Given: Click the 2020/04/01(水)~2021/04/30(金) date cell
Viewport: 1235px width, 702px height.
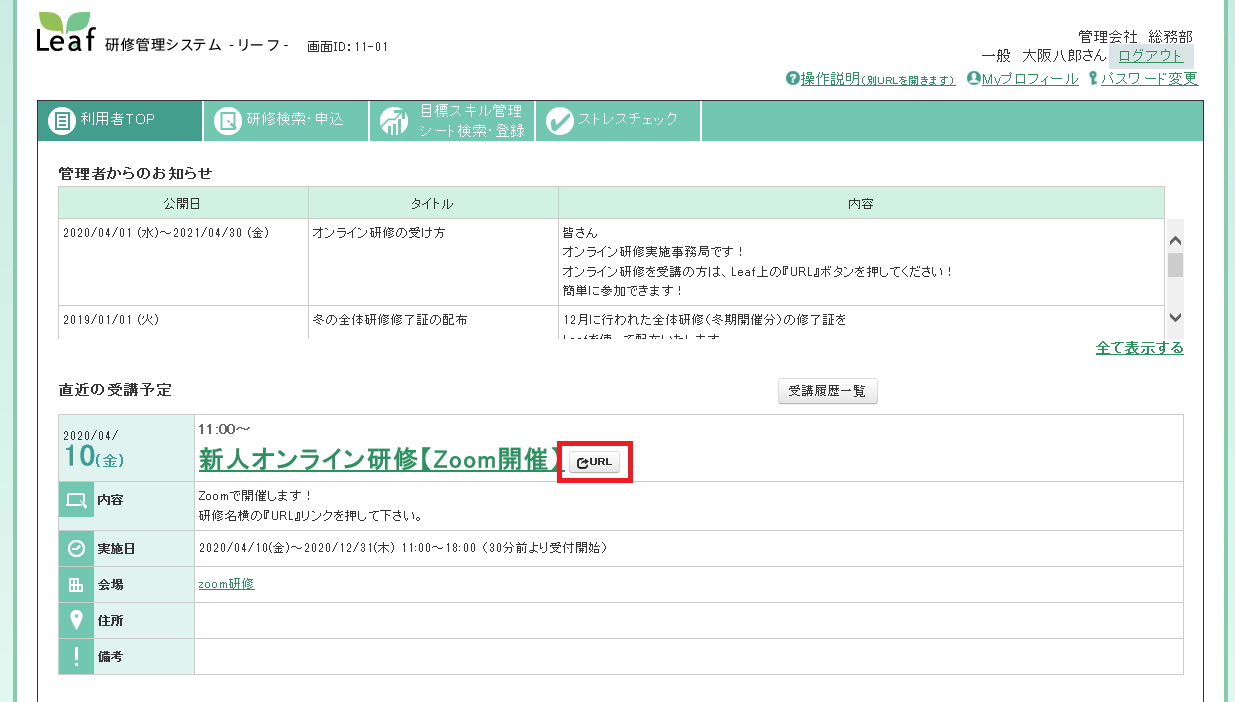Looking at the screenshot, I should coord(183,262).
